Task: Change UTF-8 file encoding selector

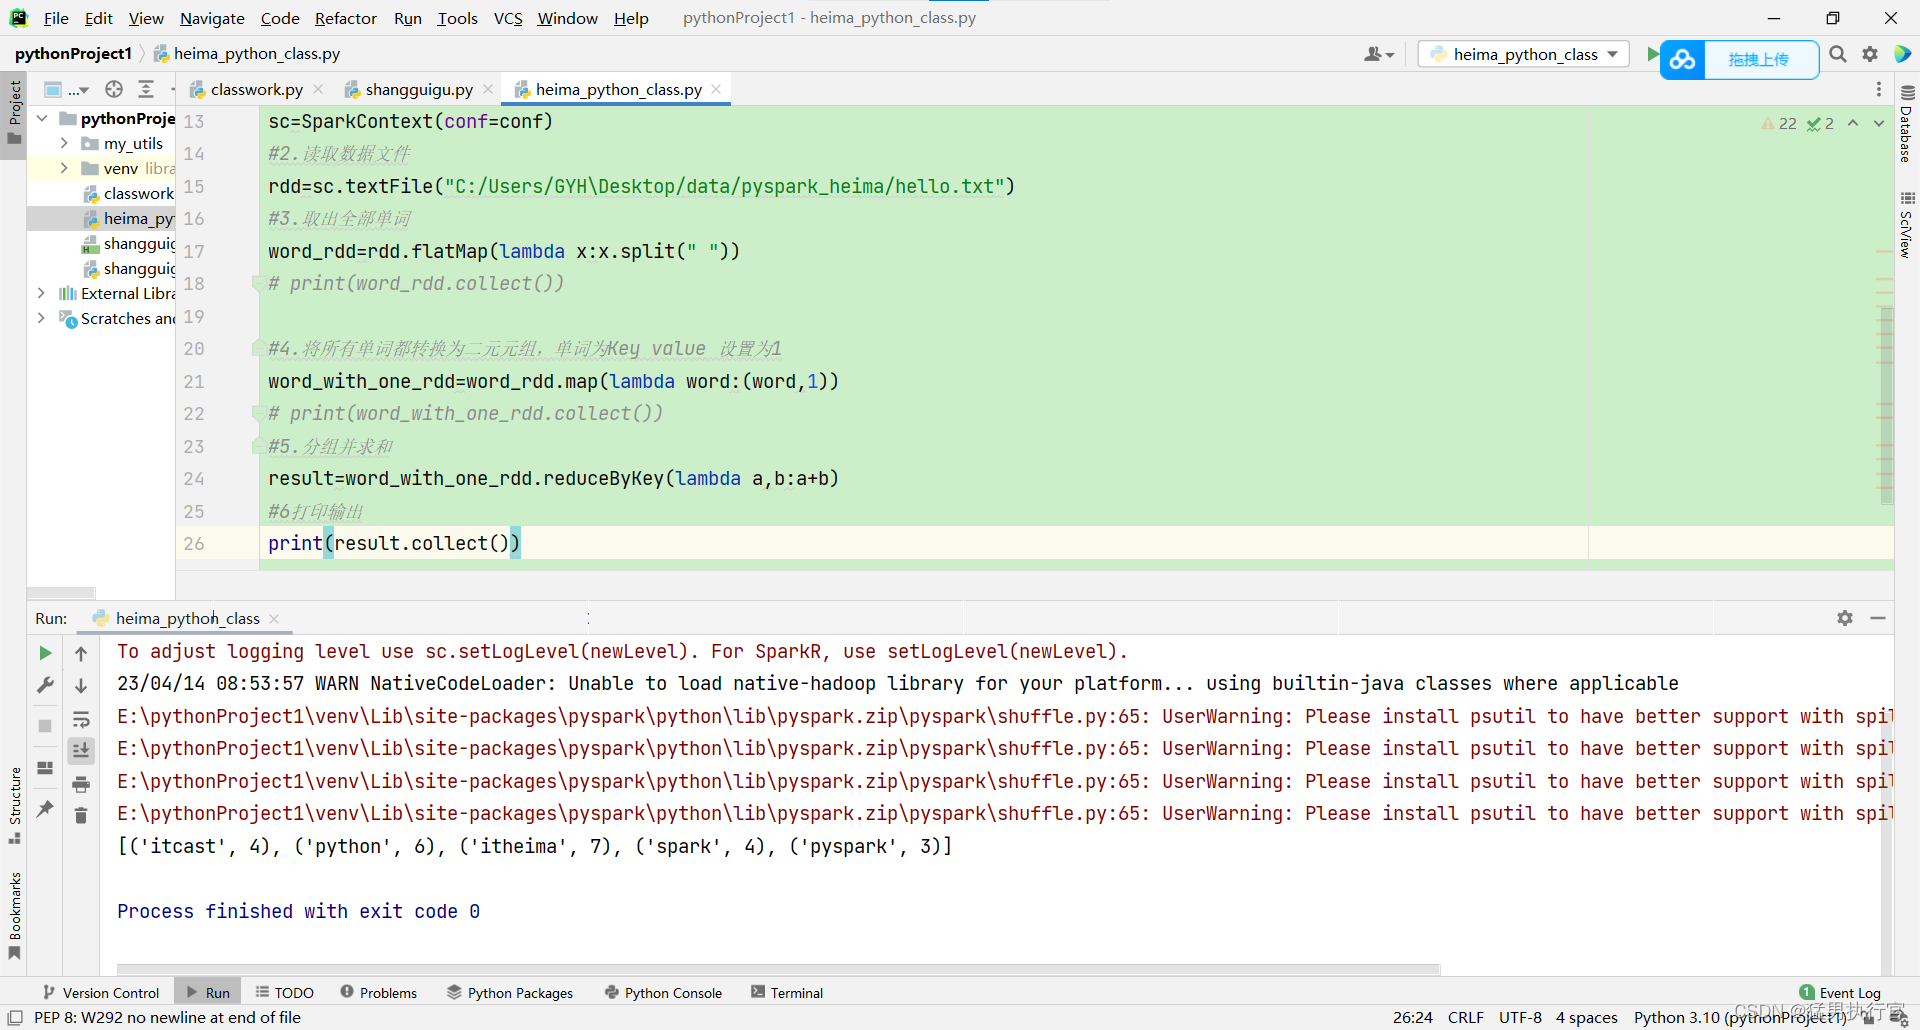Action: (x=1520, y=1017)
